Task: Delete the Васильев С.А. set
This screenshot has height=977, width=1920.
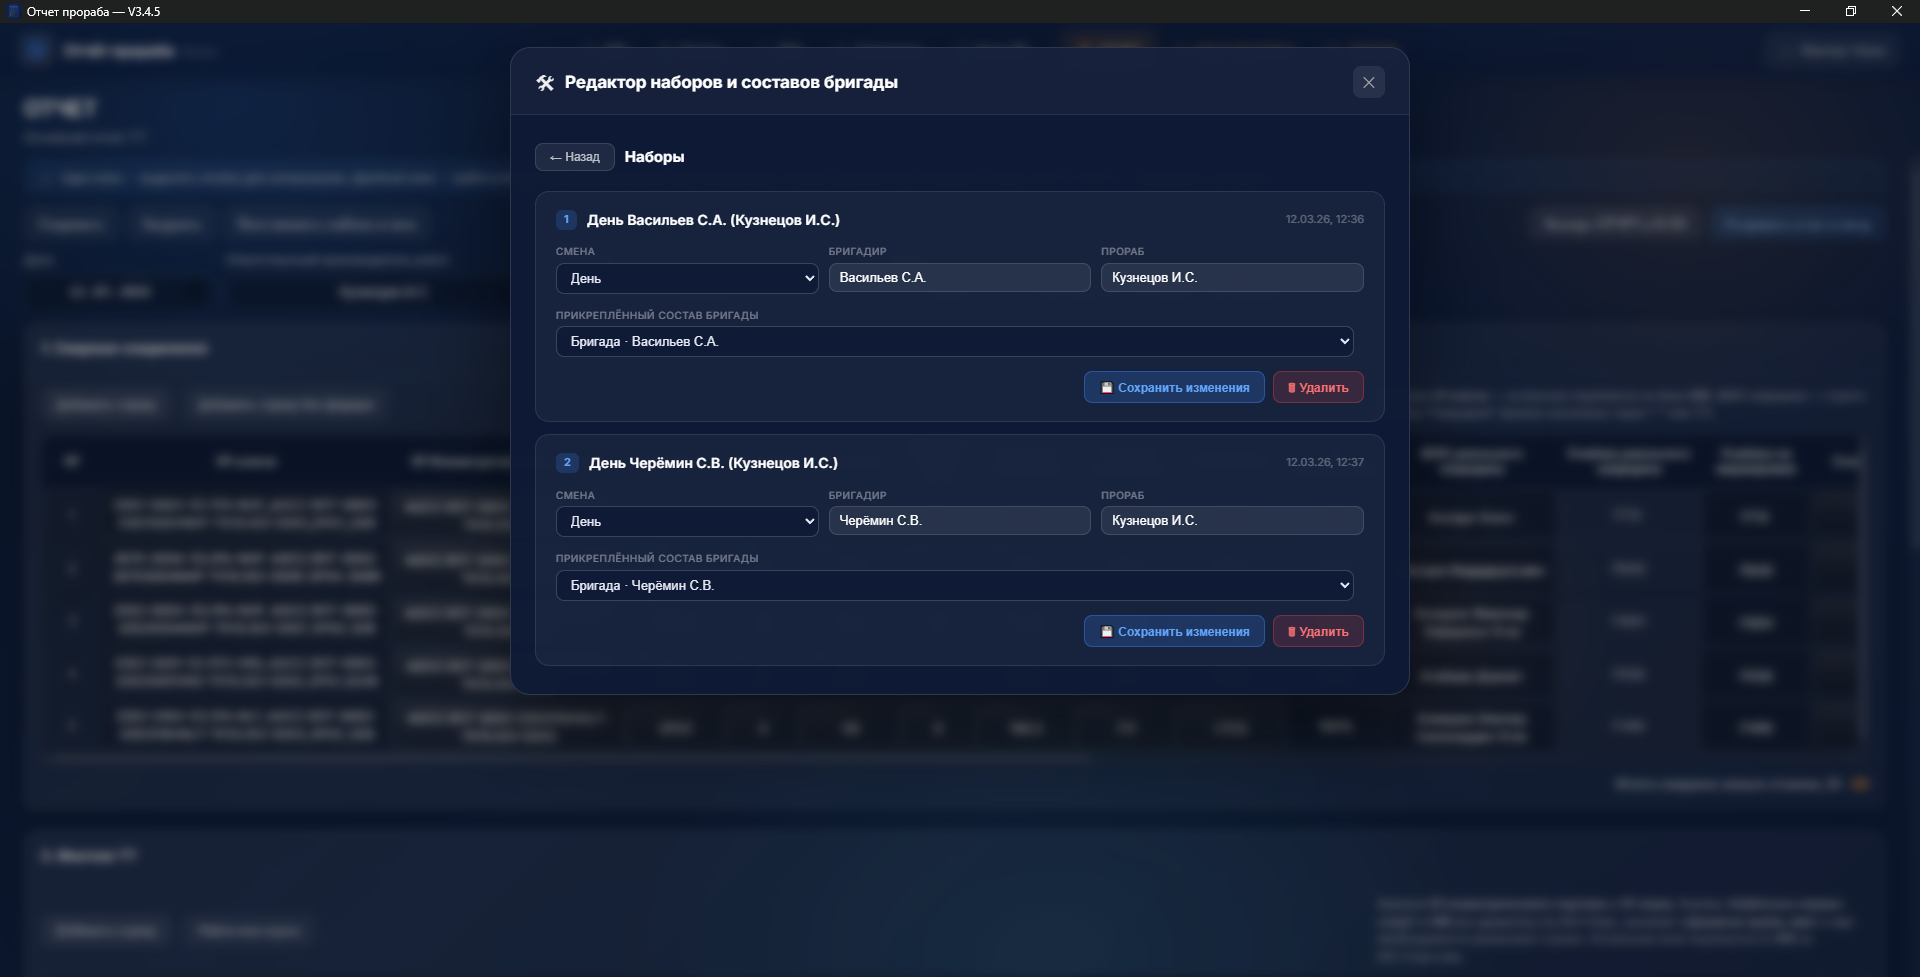Action: (1317, 388)
